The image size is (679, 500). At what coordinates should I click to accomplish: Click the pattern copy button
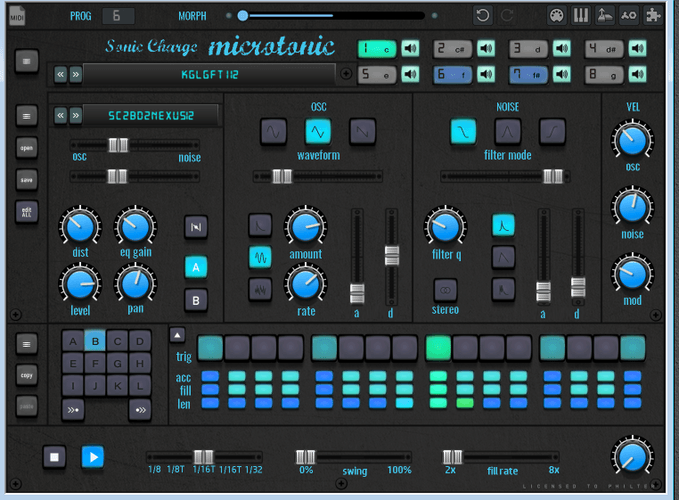(27, 376)
